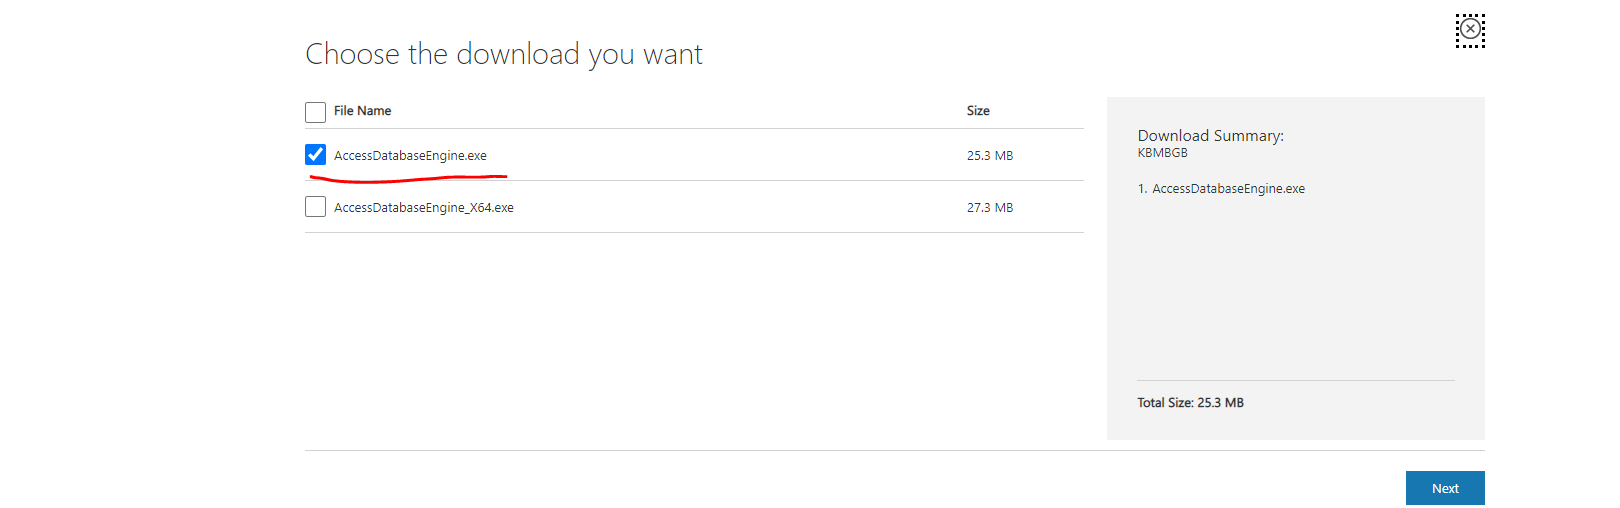The height and width of the screenshot is (508, 1620).
Task: Click item 1 in the Download Summary list
Action: click(1221, 189)
